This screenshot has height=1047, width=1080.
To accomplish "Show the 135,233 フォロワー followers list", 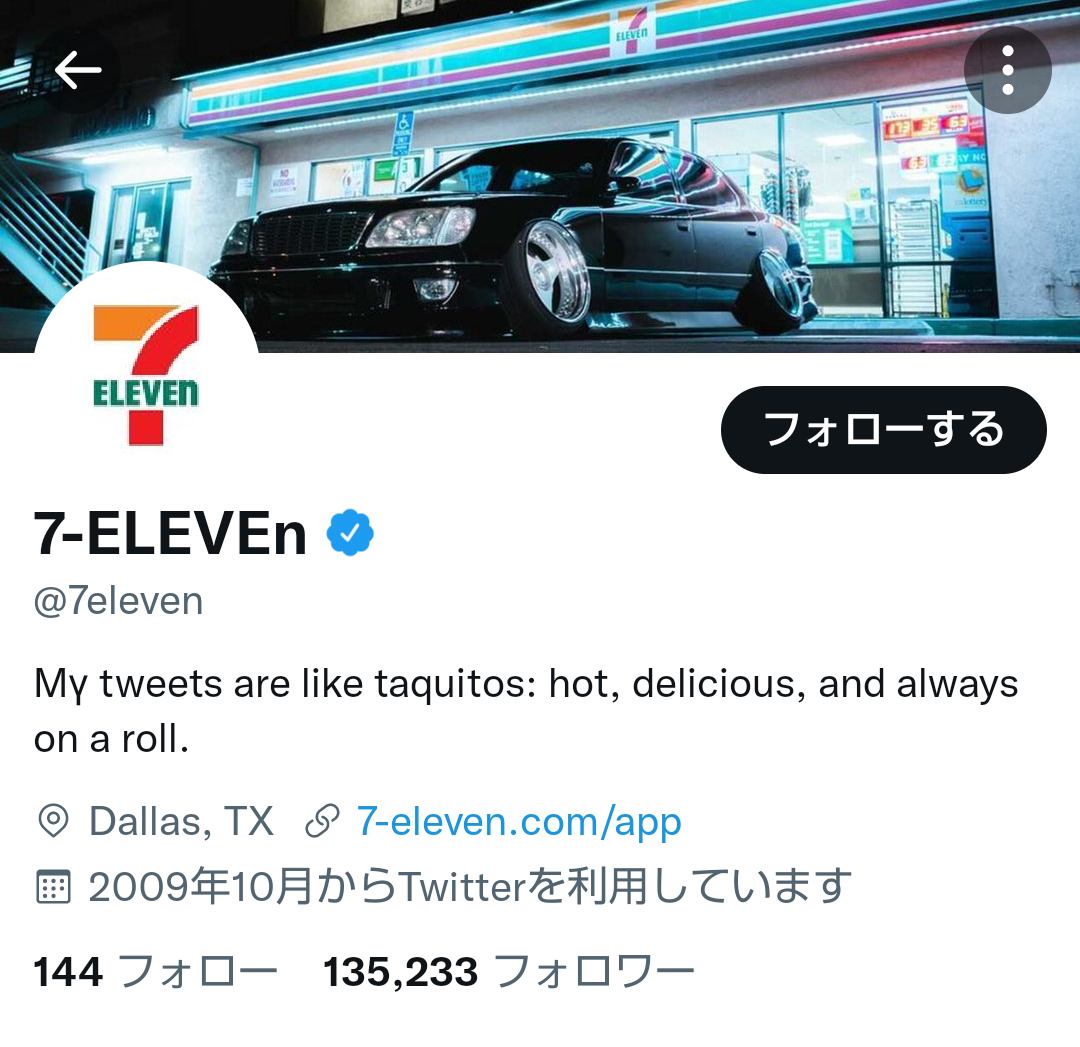I will tap(508, 972).
